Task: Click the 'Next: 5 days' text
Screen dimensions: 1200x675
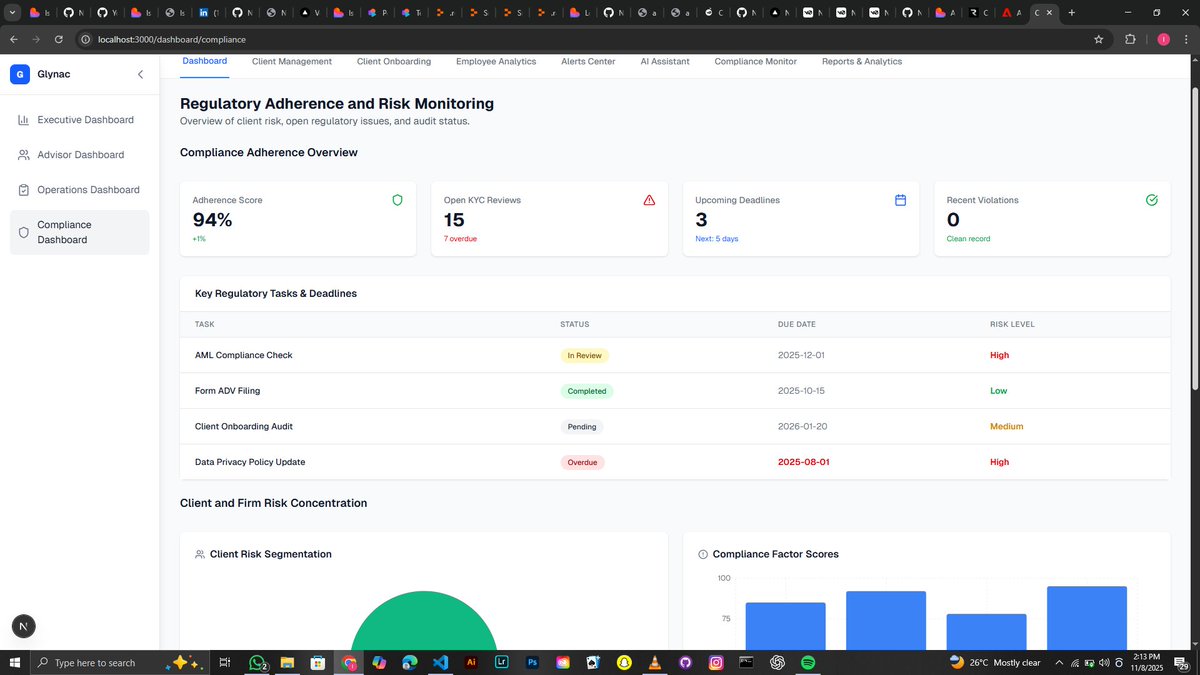Action: pyautogui.click(x=717, y=239)
